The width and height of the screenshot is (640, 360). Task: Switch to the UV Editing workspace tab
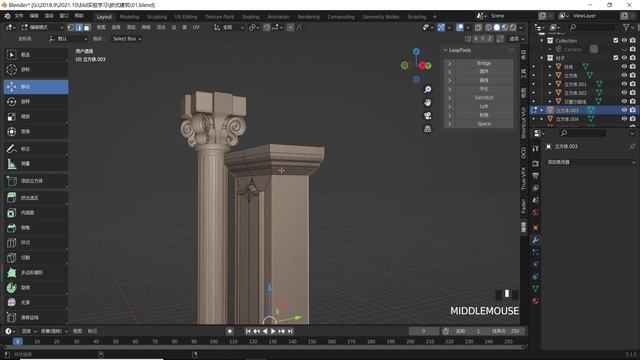pos(186,17)
